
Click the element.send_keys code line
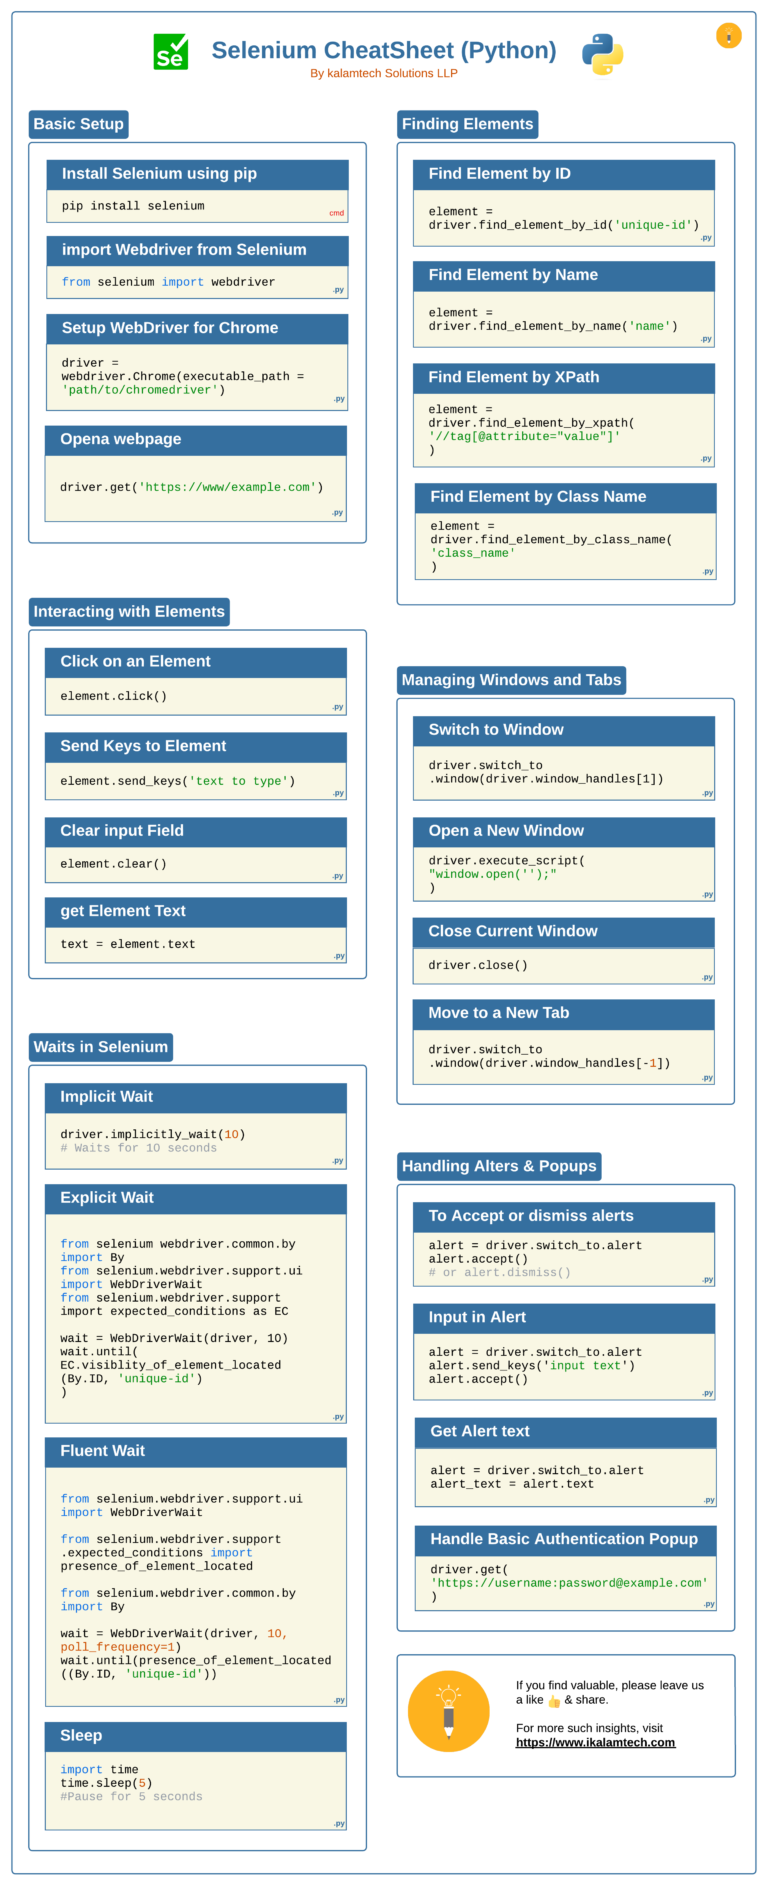178,781
